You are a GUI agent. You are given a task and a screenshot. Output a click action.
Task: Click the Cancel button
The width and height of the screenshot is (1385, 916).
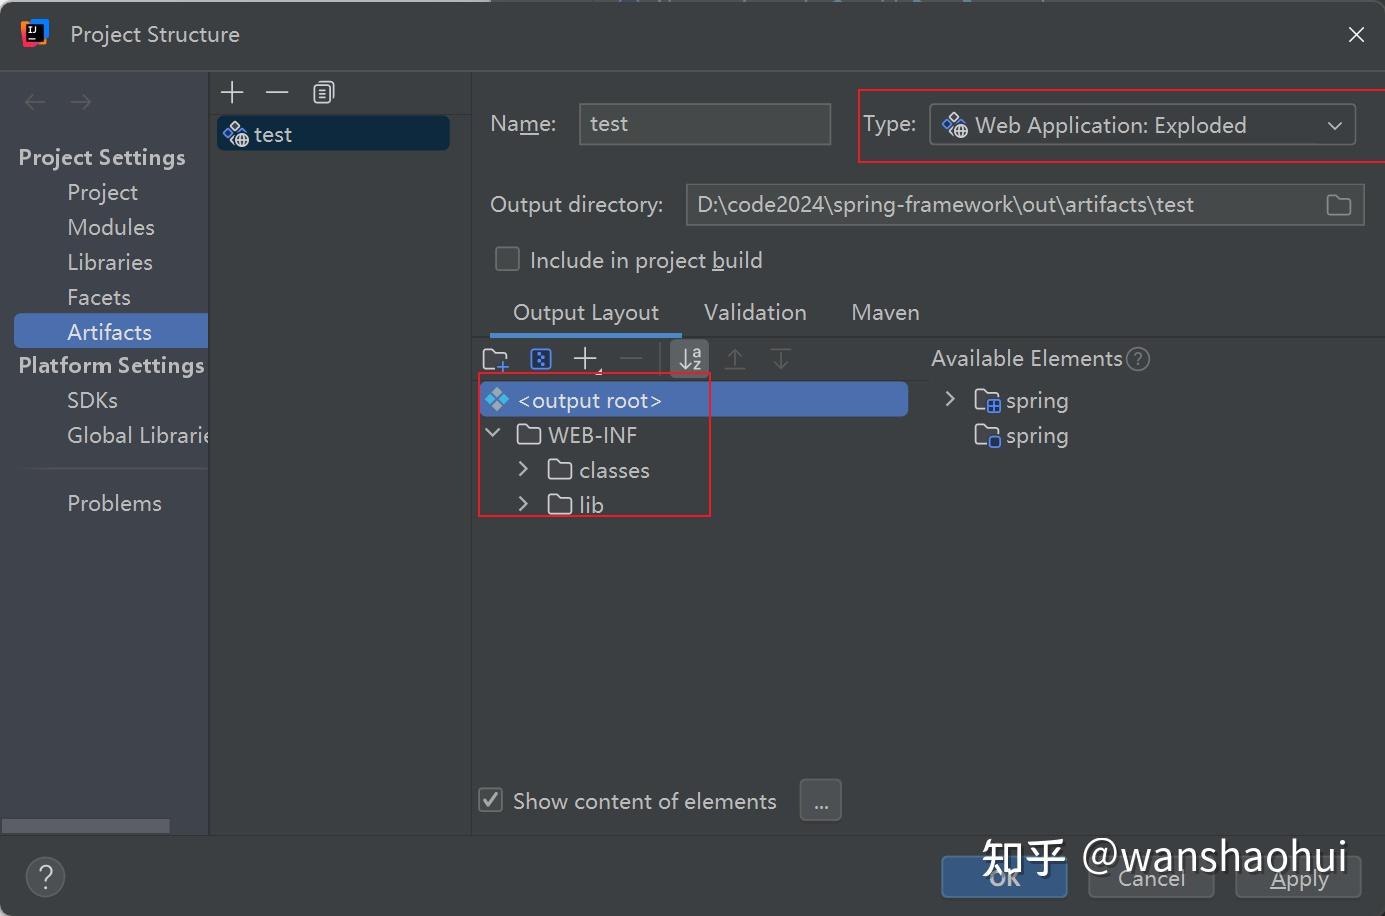click(1150, 878)
